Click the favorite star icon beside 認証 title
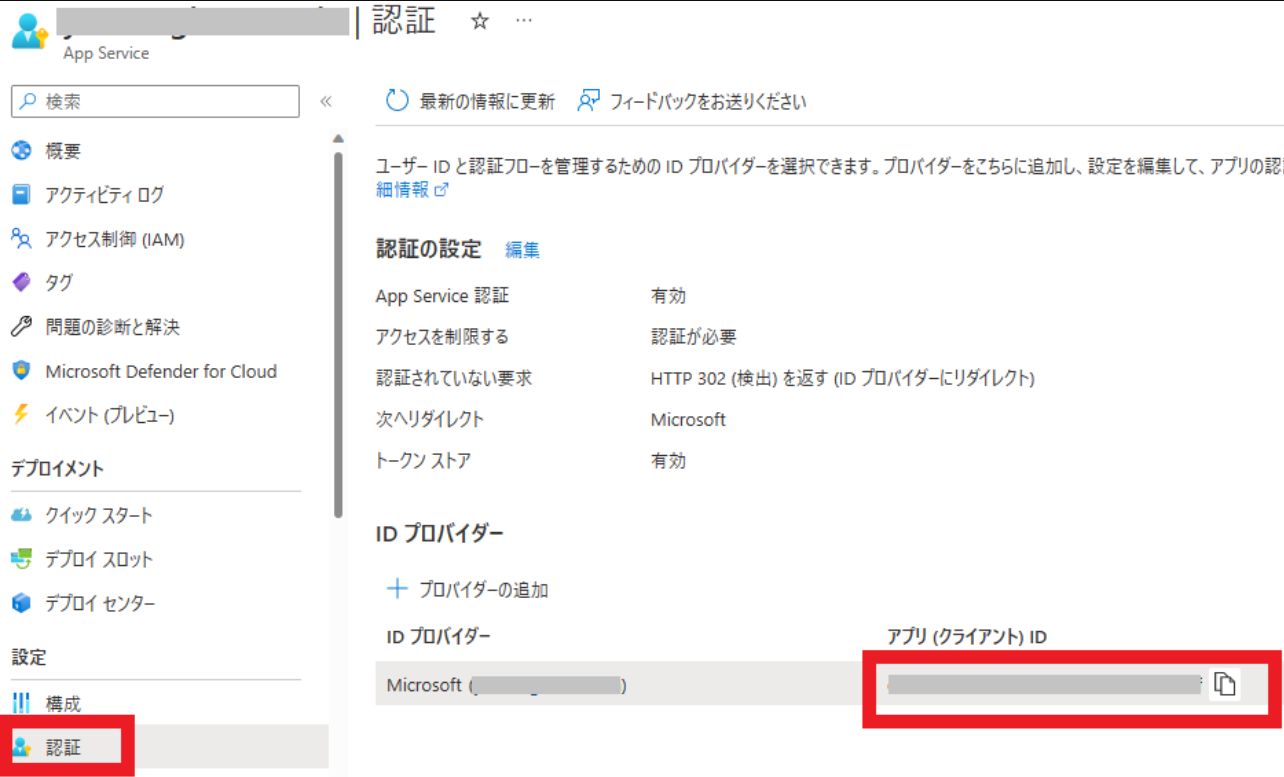 click(480, 23)
